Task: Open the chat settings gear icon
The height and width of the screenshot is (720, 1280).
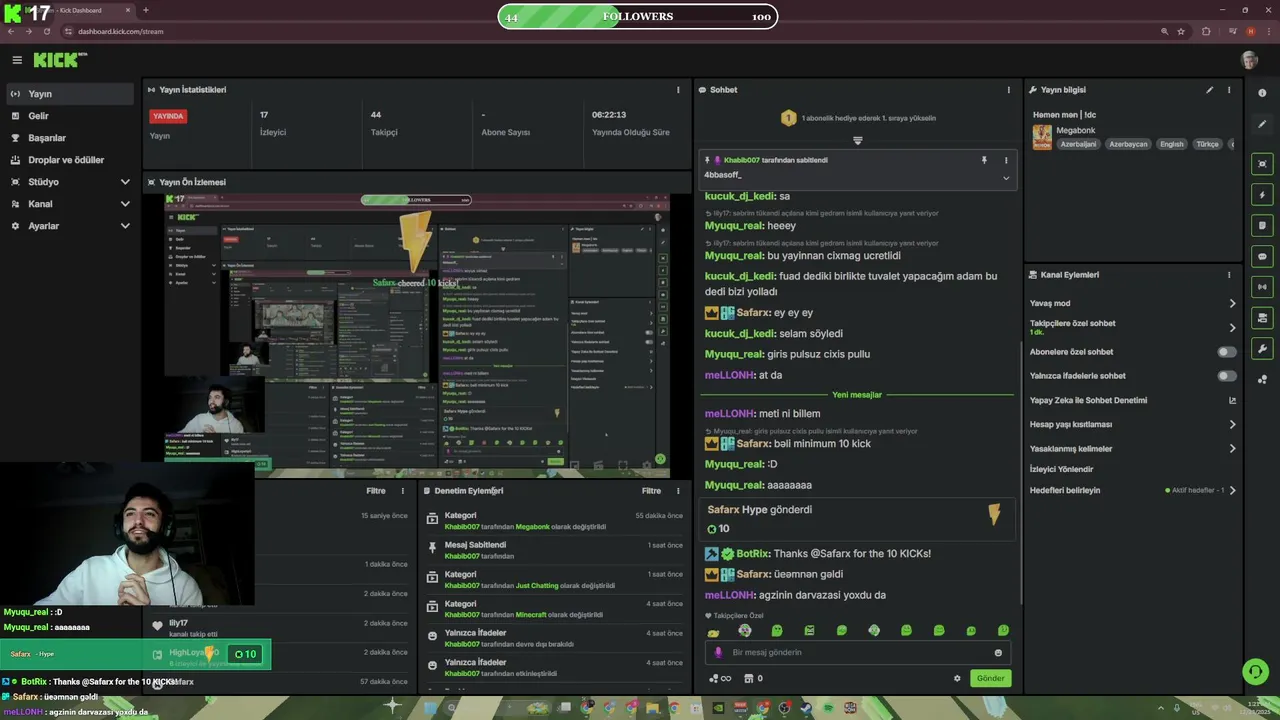Action: pyautogui.click(x=957, y=678)
